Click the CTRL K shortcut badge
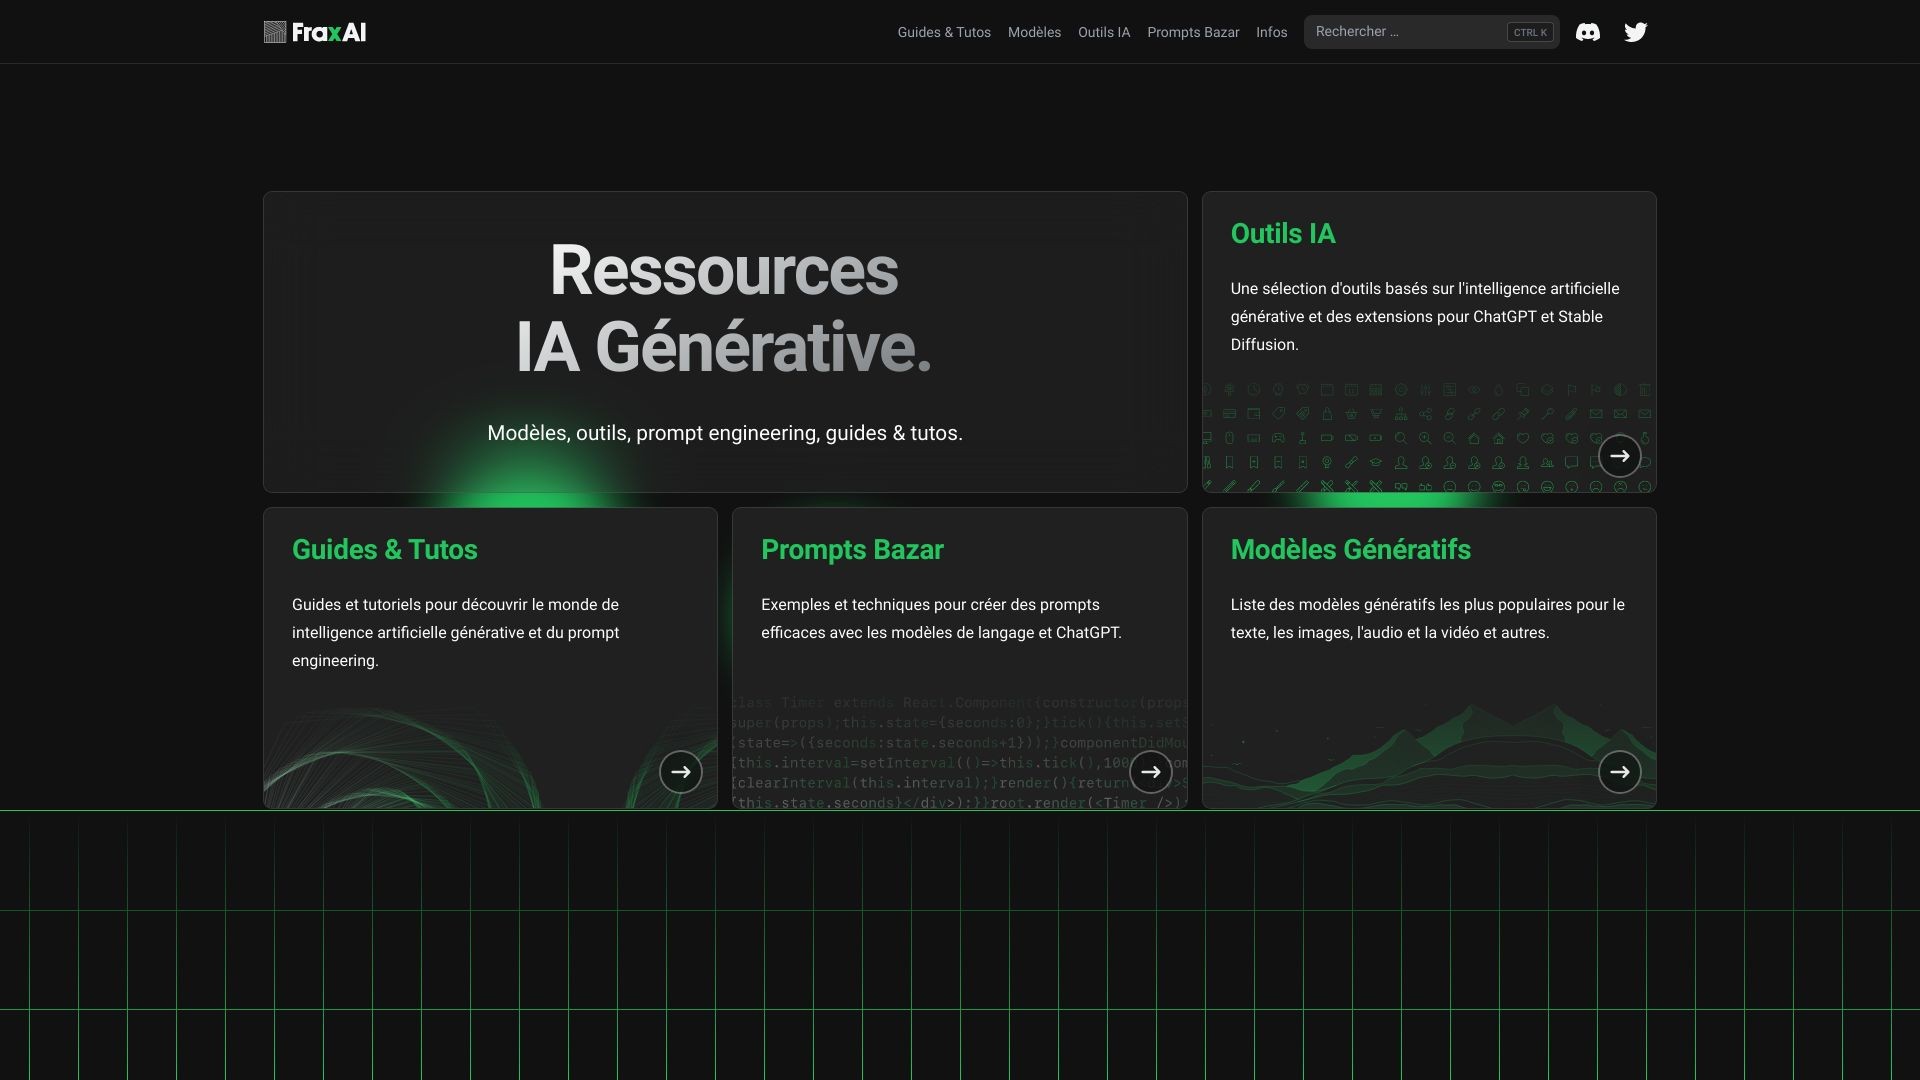1920x1080 pixels. 1530,32
